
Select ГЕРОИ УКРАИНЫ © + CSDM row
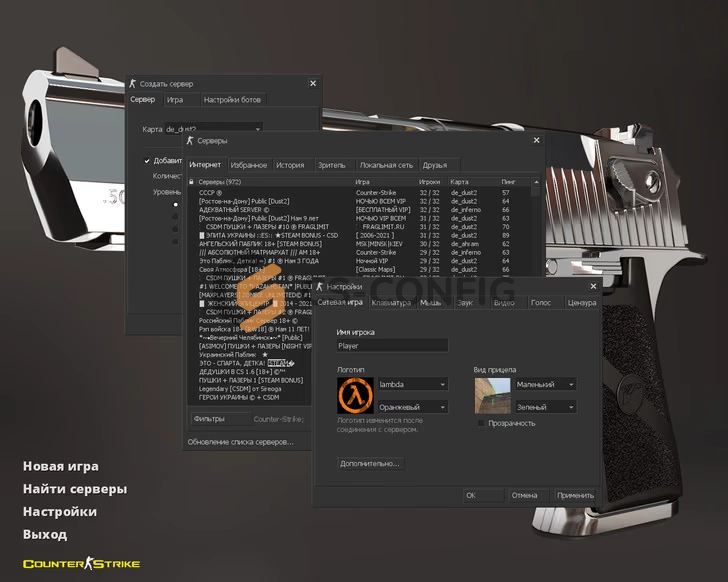251,397
